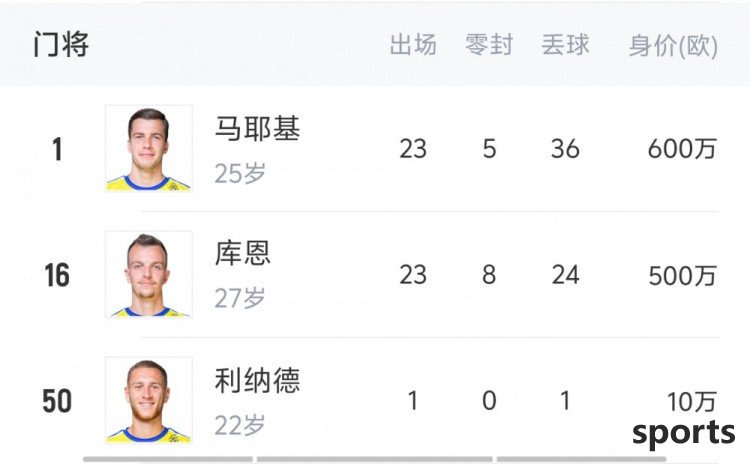Click jersey number 1
750x464 pixels.
(x=57, y=149)
